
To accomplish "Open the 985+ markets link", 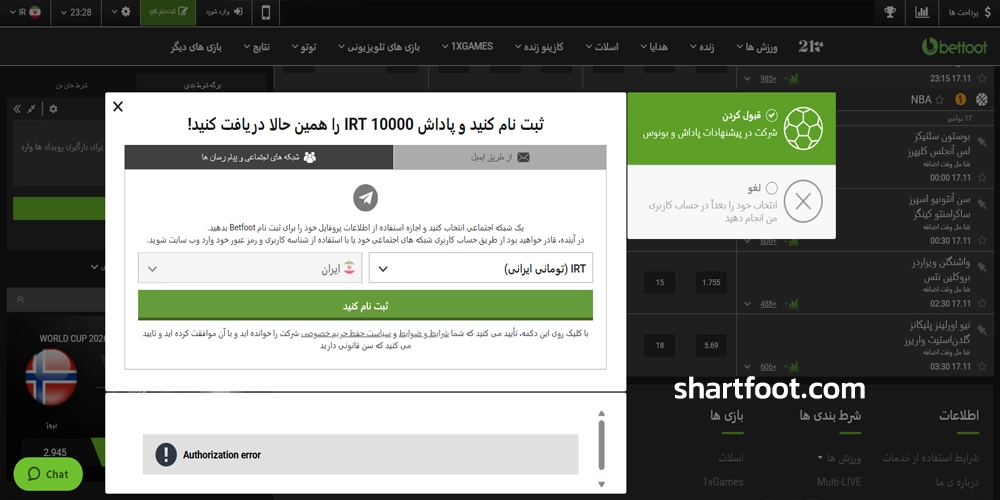I will (768, 79).
